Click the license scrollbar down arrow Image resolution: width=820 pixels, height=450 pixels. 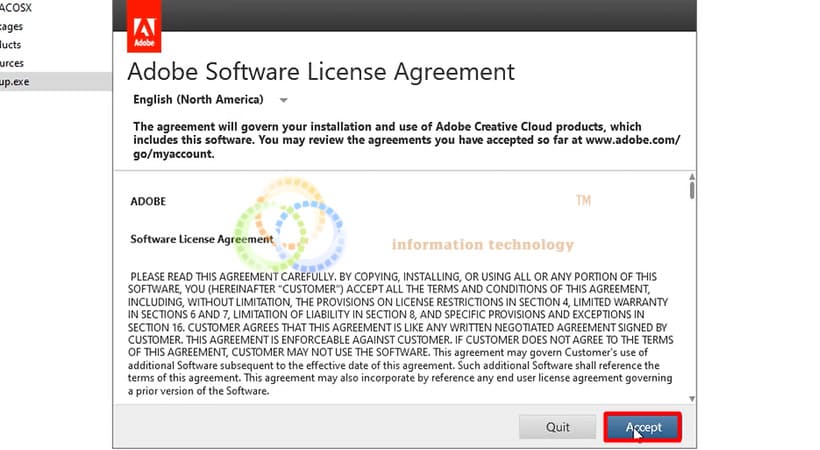pyautogui.click(x=692, y=399)
